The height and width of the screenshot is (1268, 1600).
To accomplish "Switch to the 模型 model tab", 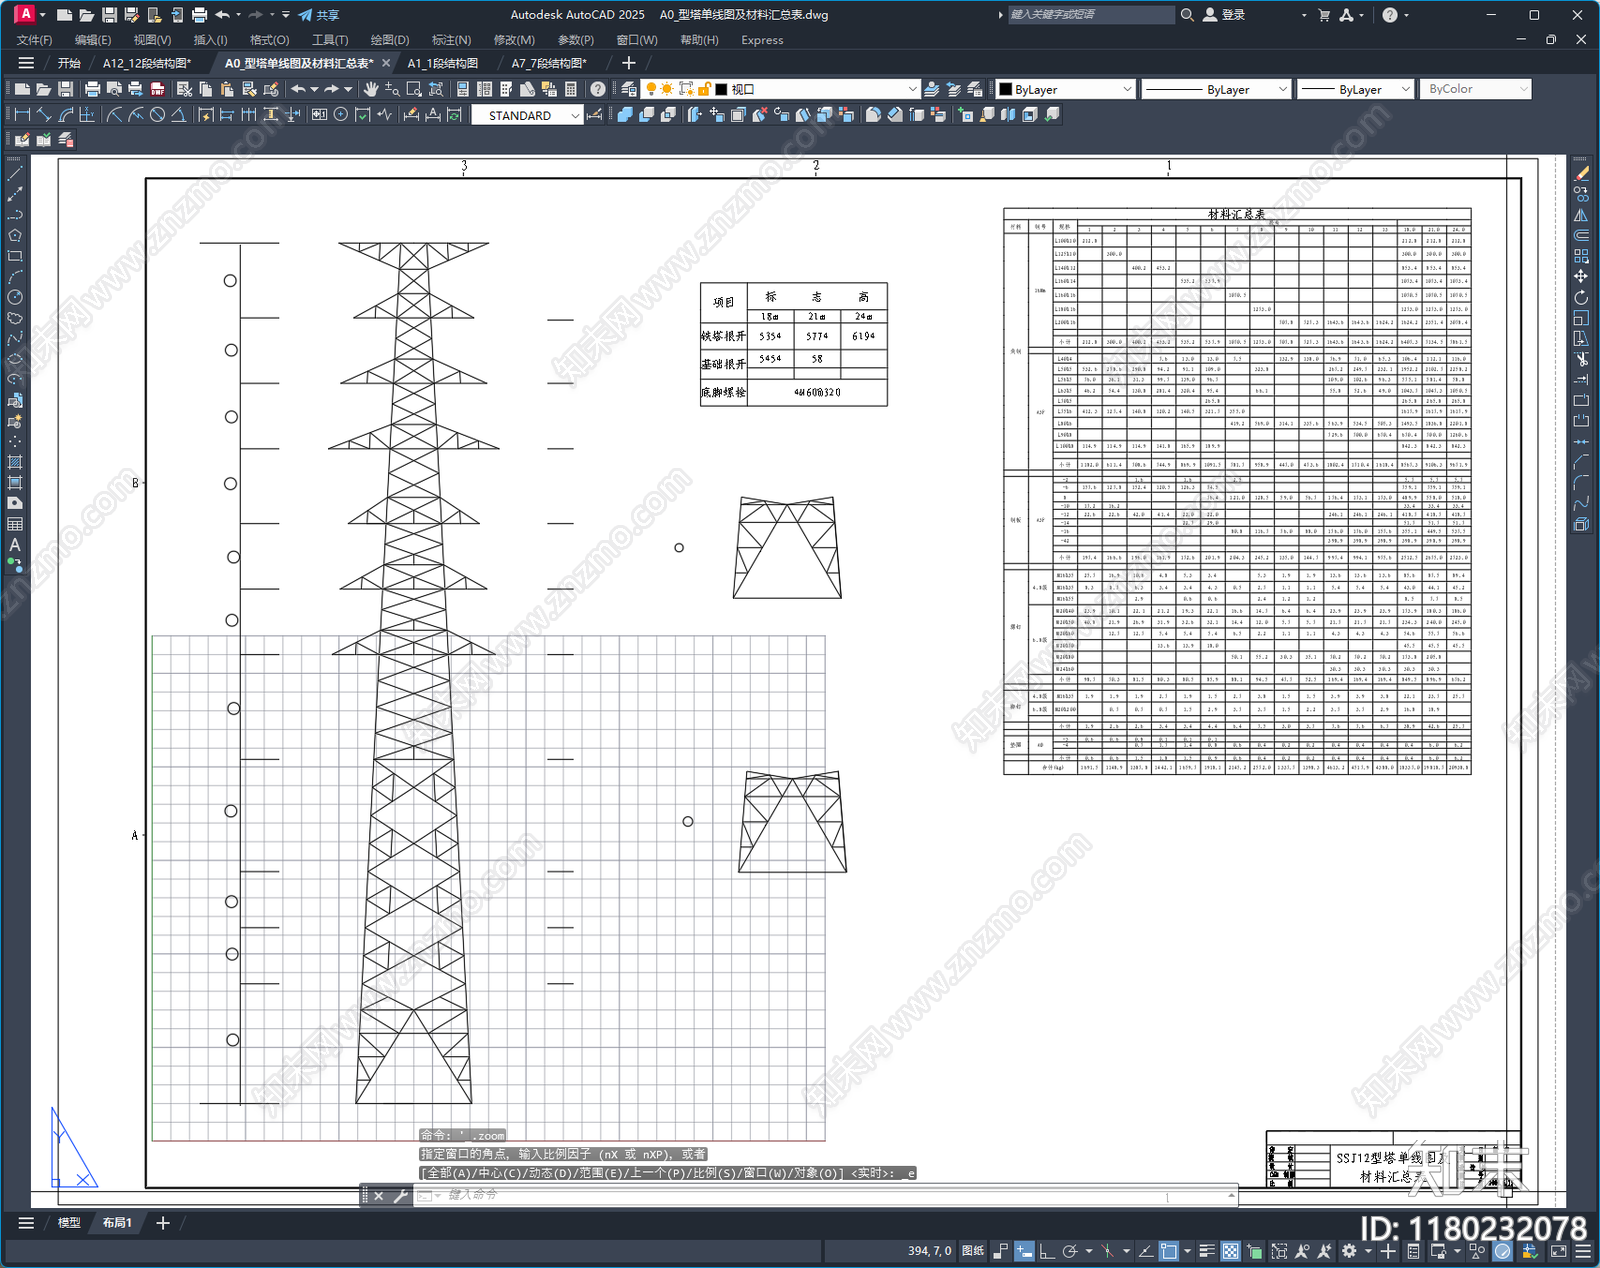I will click(x=69, y=1223).
